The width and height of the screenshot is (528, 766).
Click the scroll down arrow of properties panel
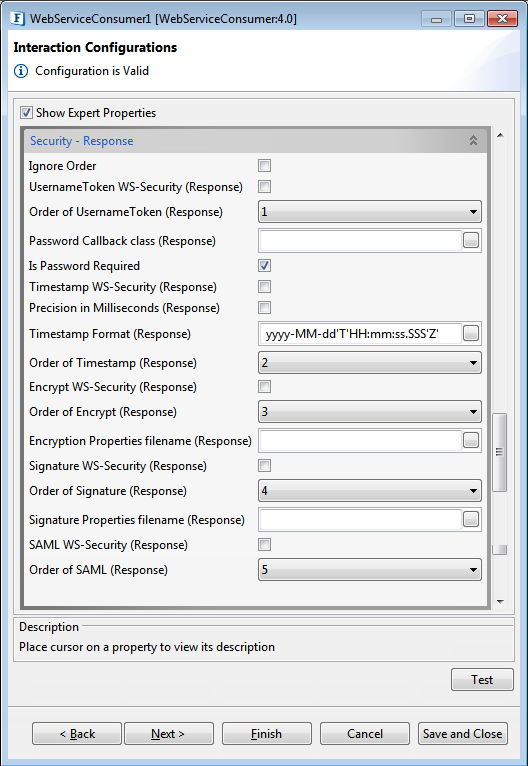point(500,601)
